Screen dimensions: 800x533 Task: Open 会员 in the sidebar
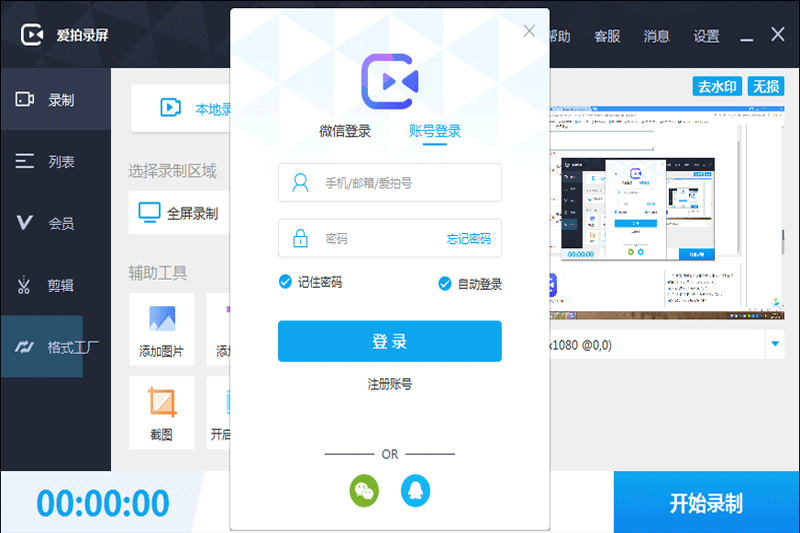[55, 223]
